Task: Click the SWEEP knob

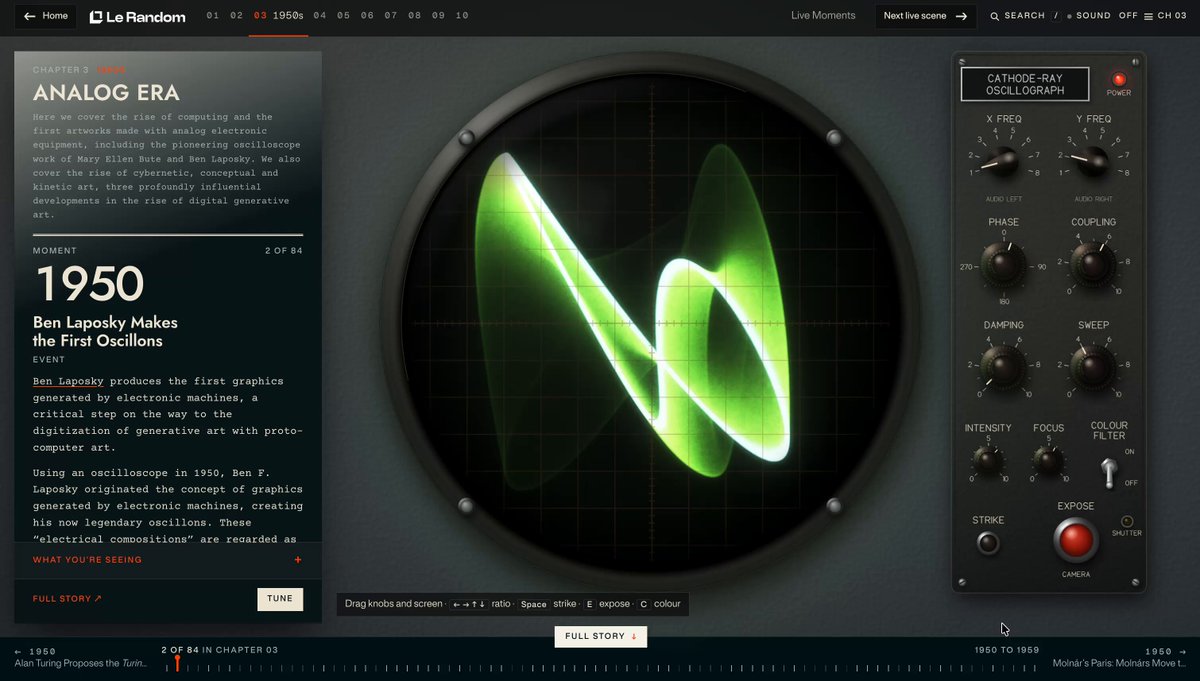Action: tap(1093, 367)
